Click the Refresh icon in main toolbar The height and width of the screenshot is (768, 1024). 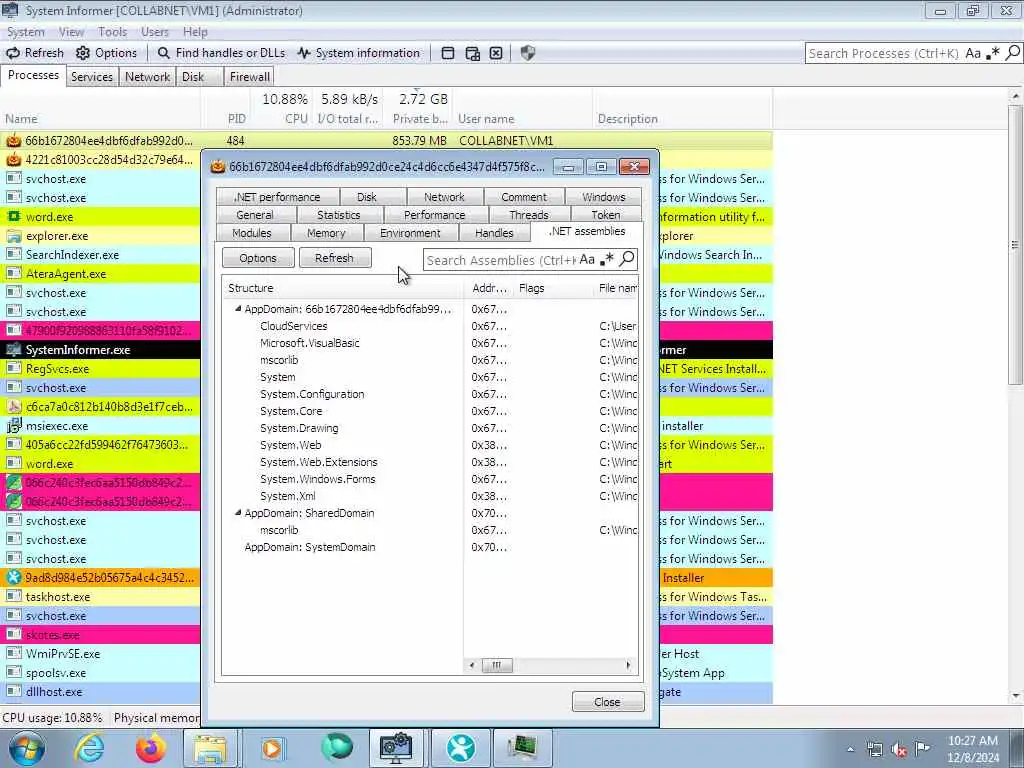coord(13,53)
